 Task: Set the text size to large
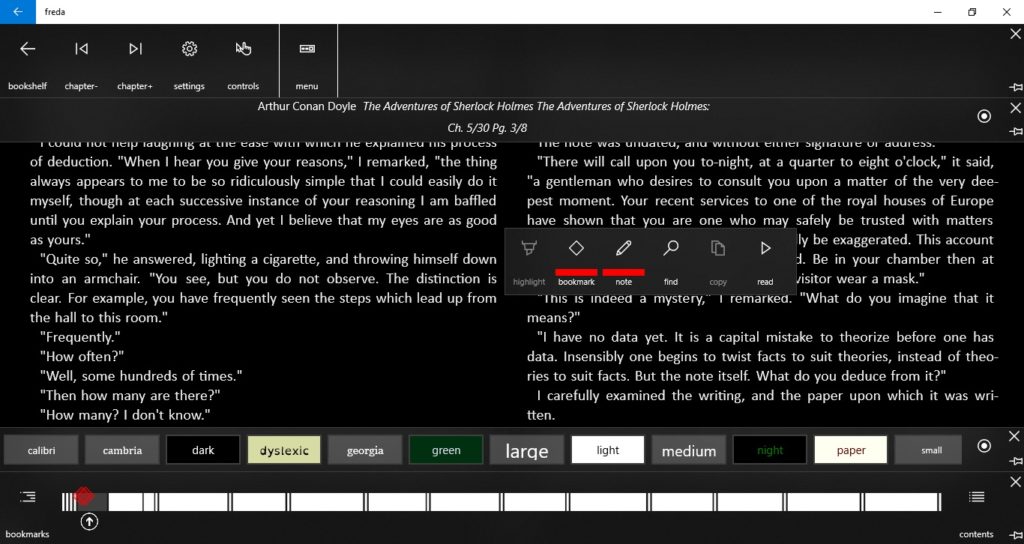pos(527,450)
